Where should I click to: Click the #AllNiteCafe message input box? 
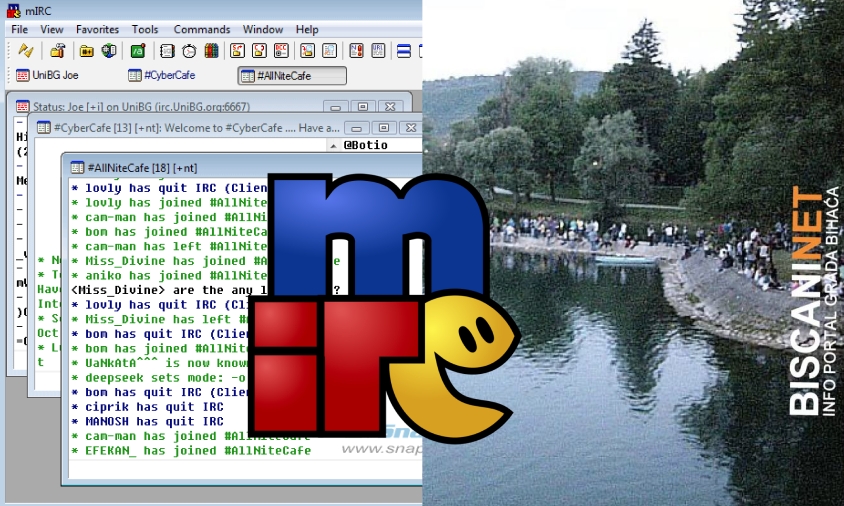[x=245, y=470]
